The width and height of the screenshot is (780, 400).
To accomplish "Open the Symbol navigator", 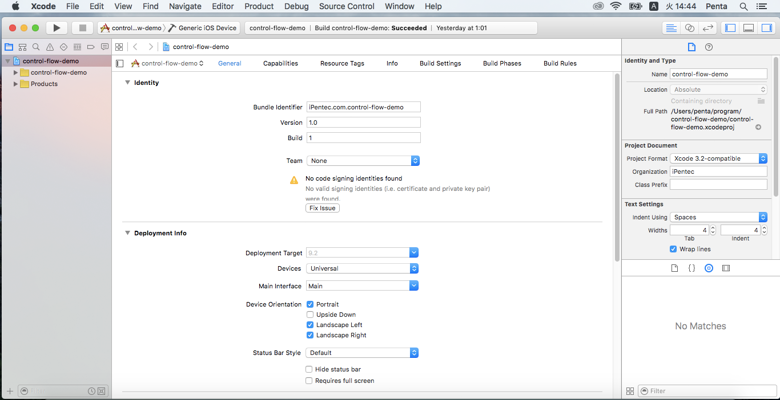I will (x=22, y=47).
